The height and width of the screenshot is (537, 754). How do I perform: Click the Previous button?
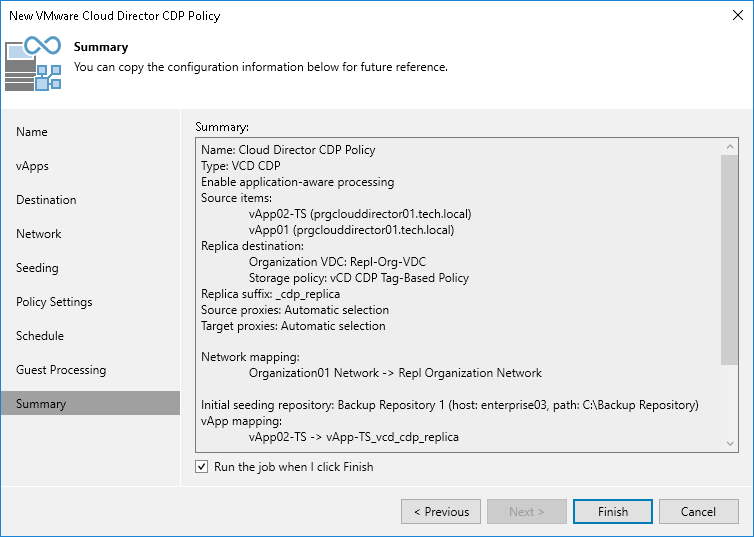(x=440, y=512)
